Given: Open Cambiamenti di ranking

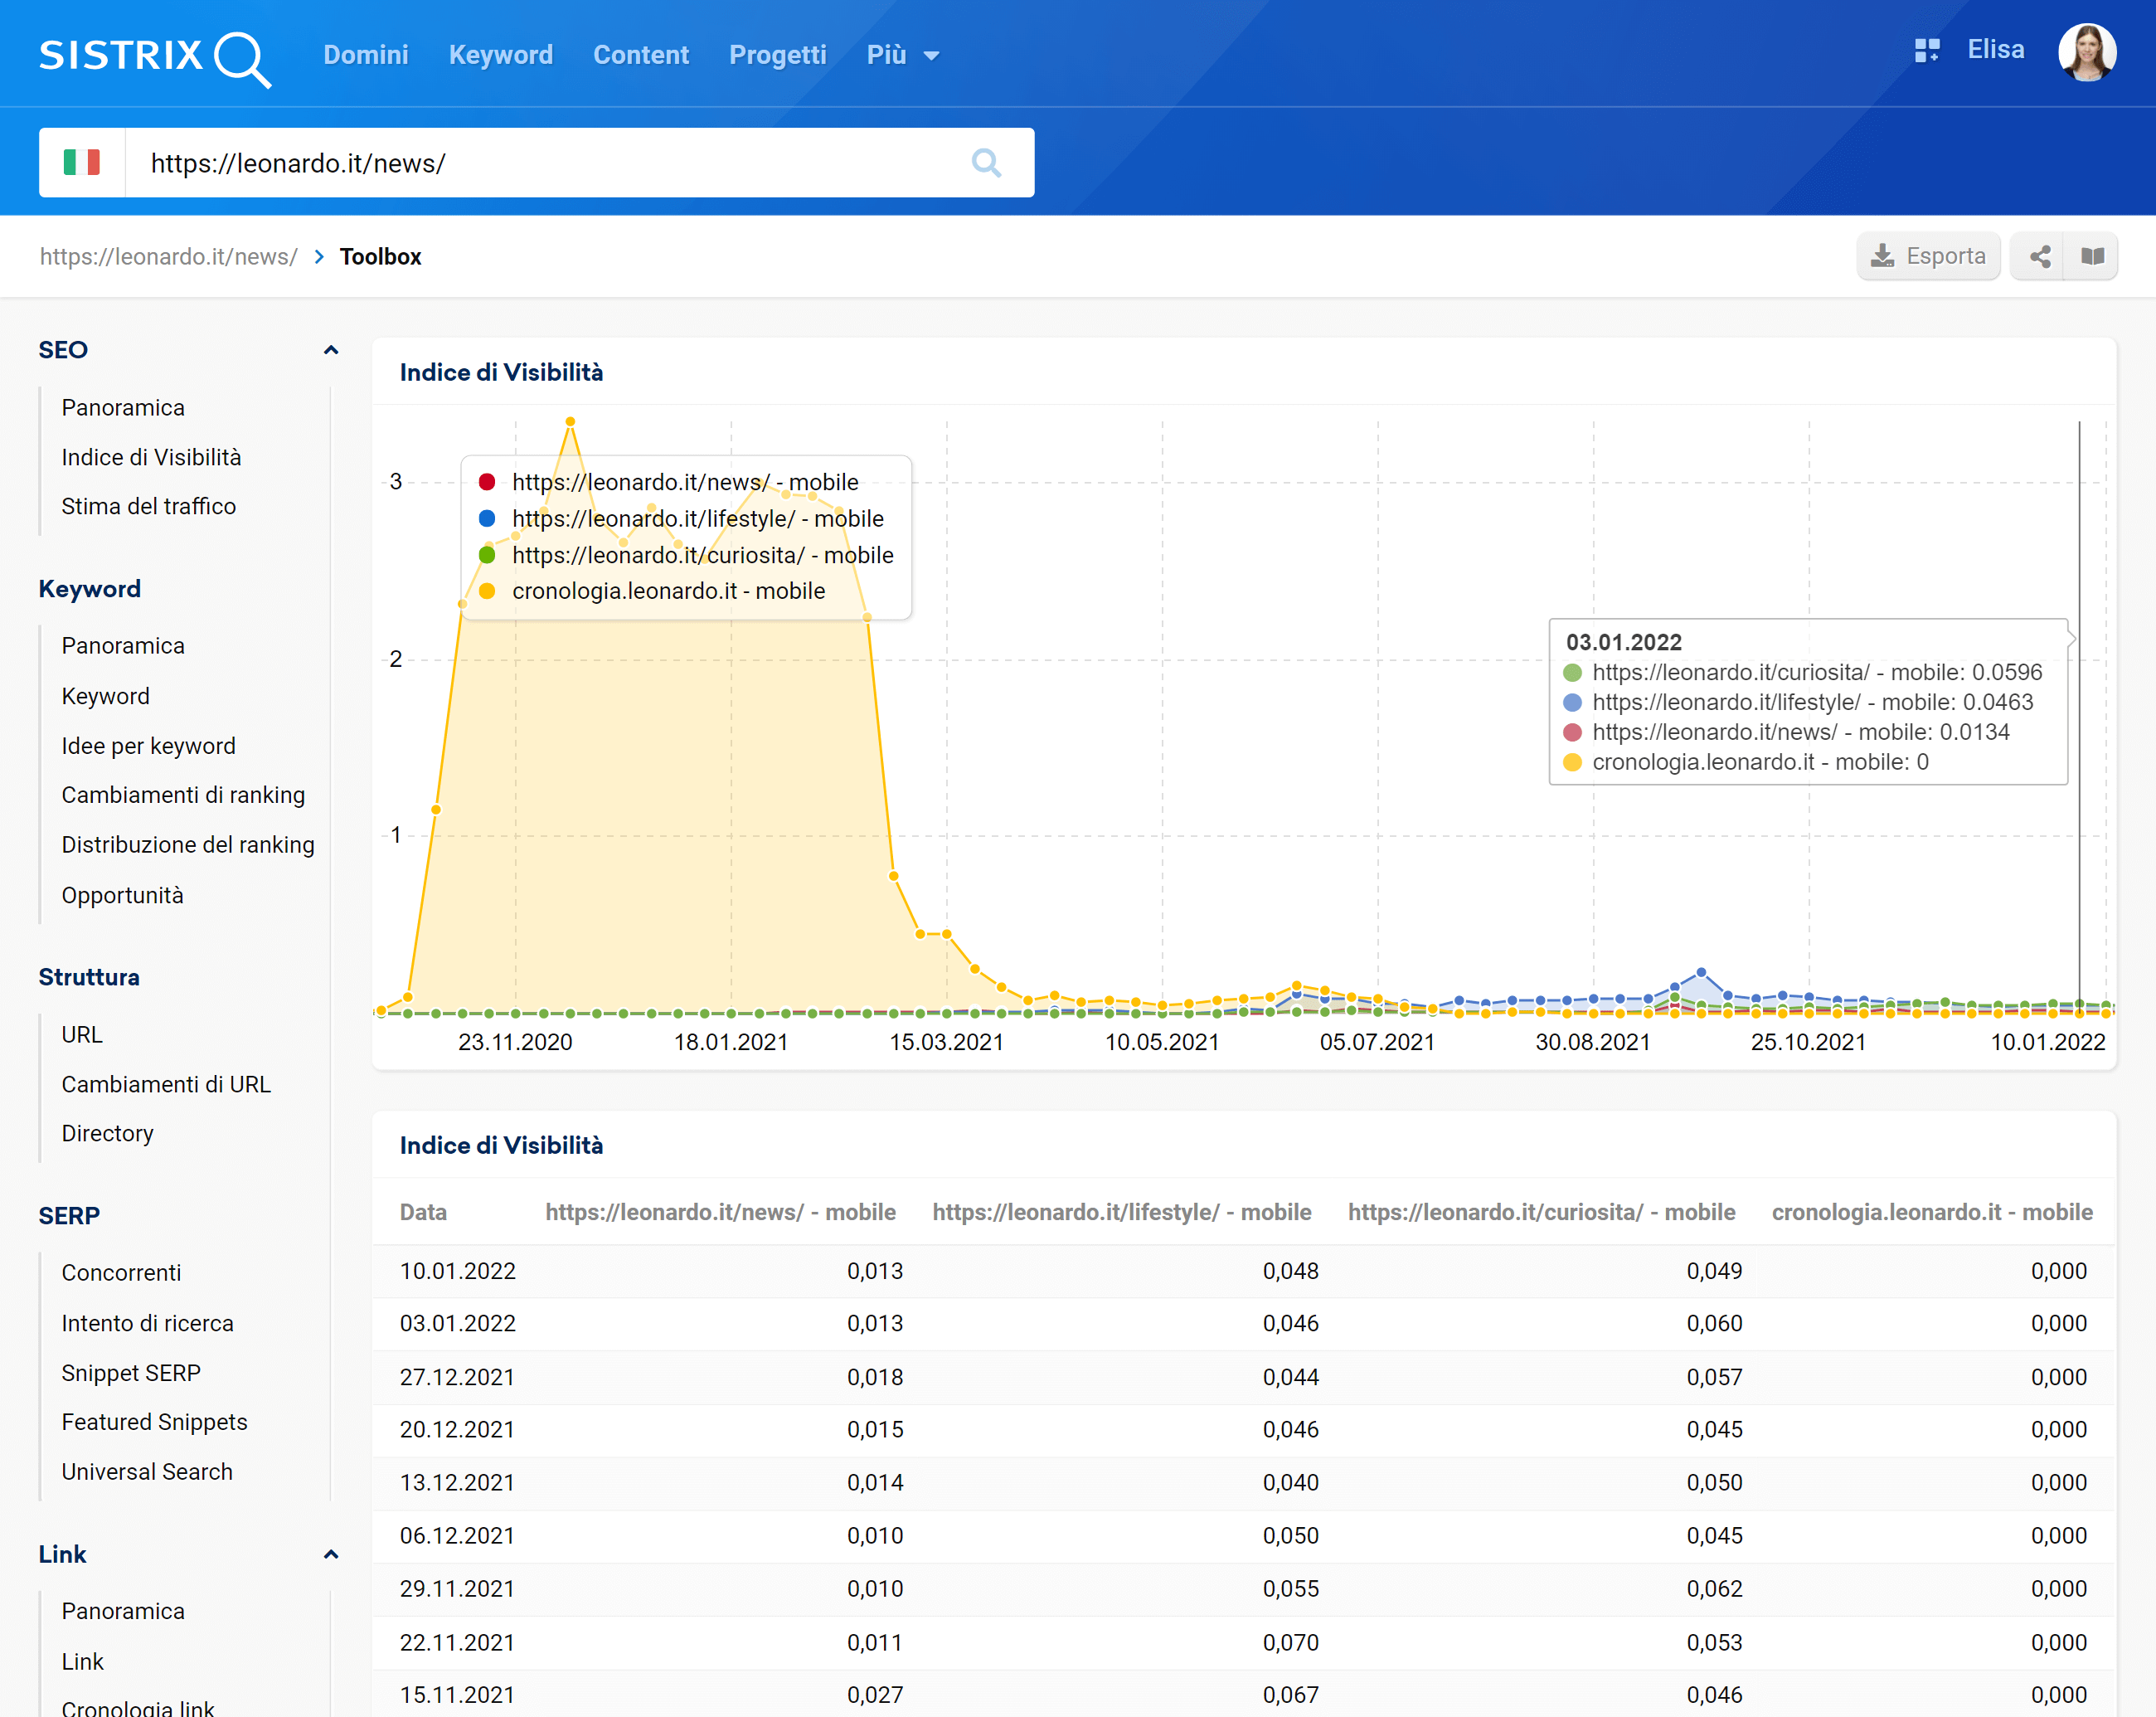Looking at the screenshot, I should pyautogui.click(x=183, y=795).
